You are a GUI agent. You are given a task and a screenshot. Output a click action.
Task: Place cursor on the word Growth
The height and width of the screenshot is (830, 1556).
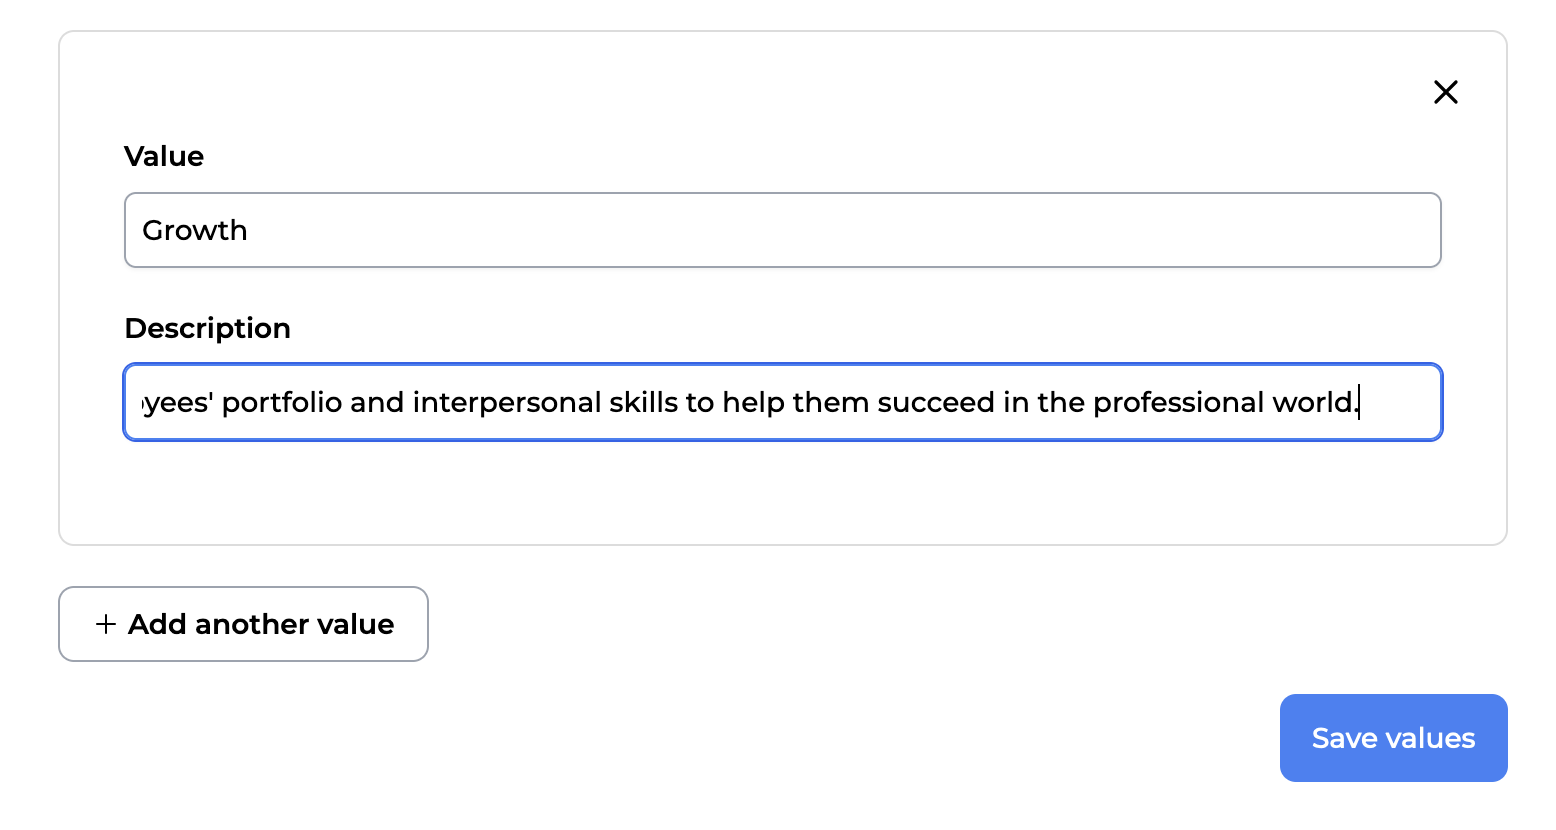pyautogui.click(x=195, y=230)
